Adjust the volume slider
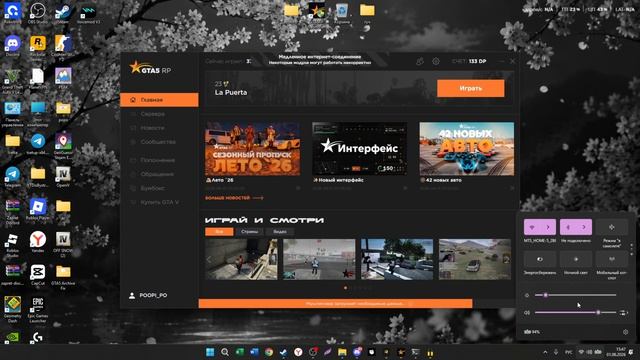 [x=576, y=313]
